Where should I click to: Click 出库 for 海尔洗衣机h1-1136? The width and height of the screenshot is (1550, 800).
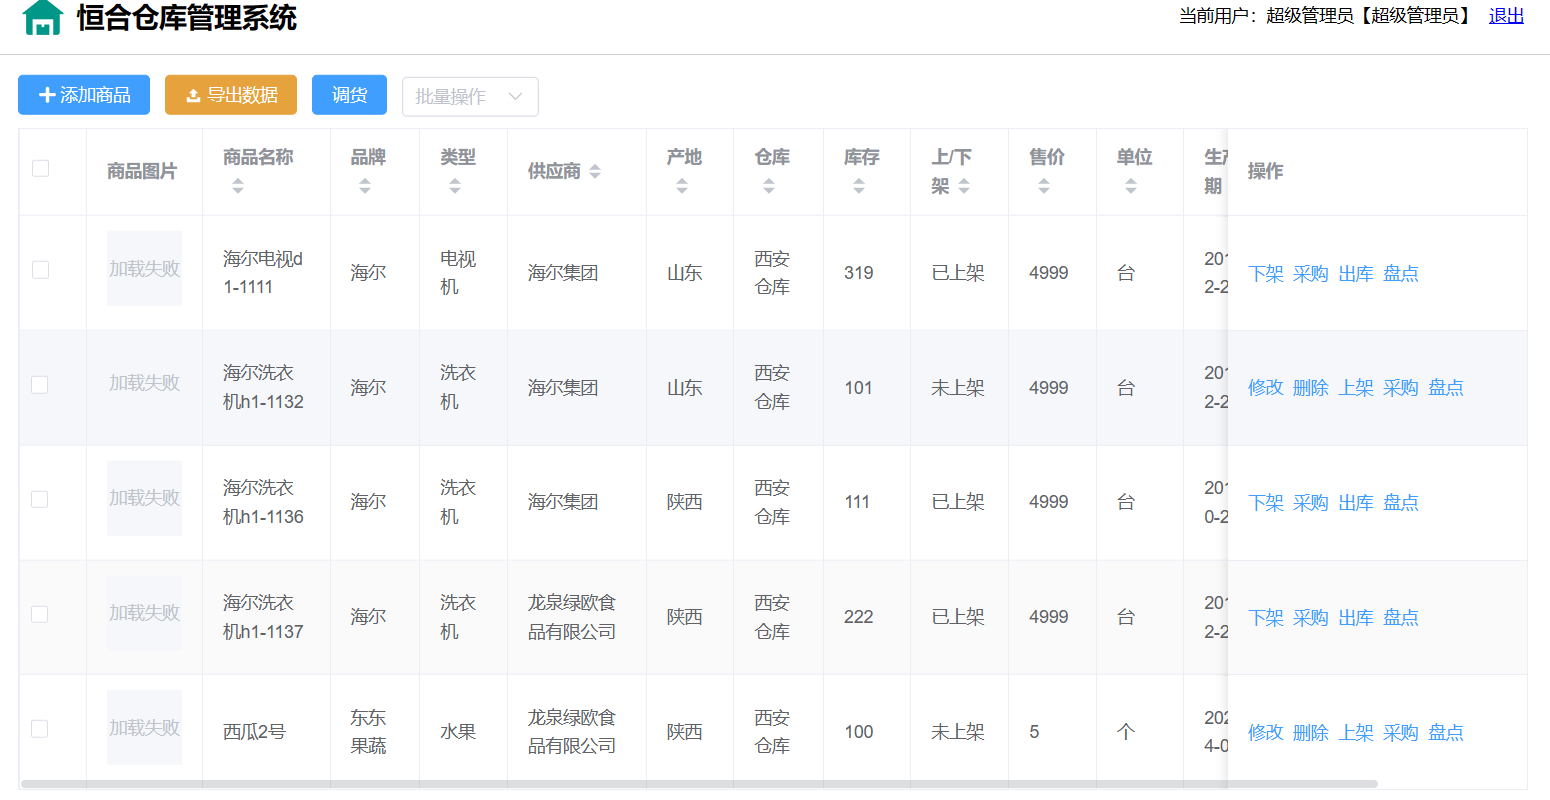tap(1356, 503)
